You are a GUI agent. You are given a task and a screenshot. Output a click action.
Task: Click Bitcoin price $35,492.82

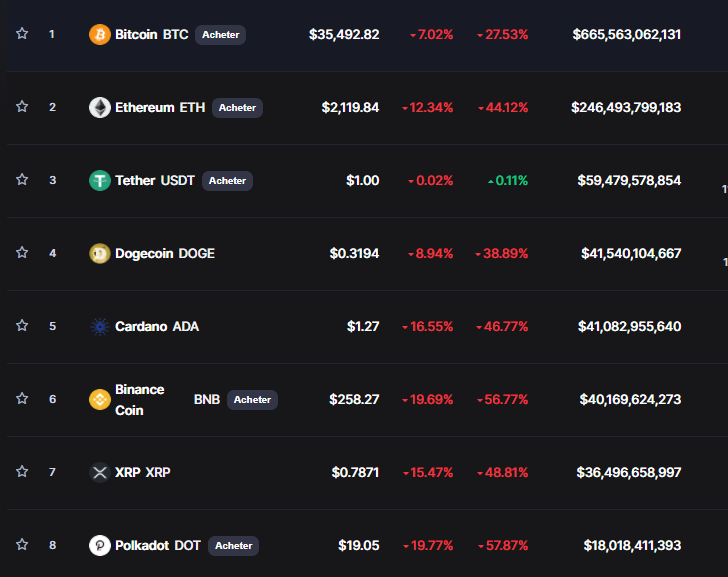[x=344, y=35]
